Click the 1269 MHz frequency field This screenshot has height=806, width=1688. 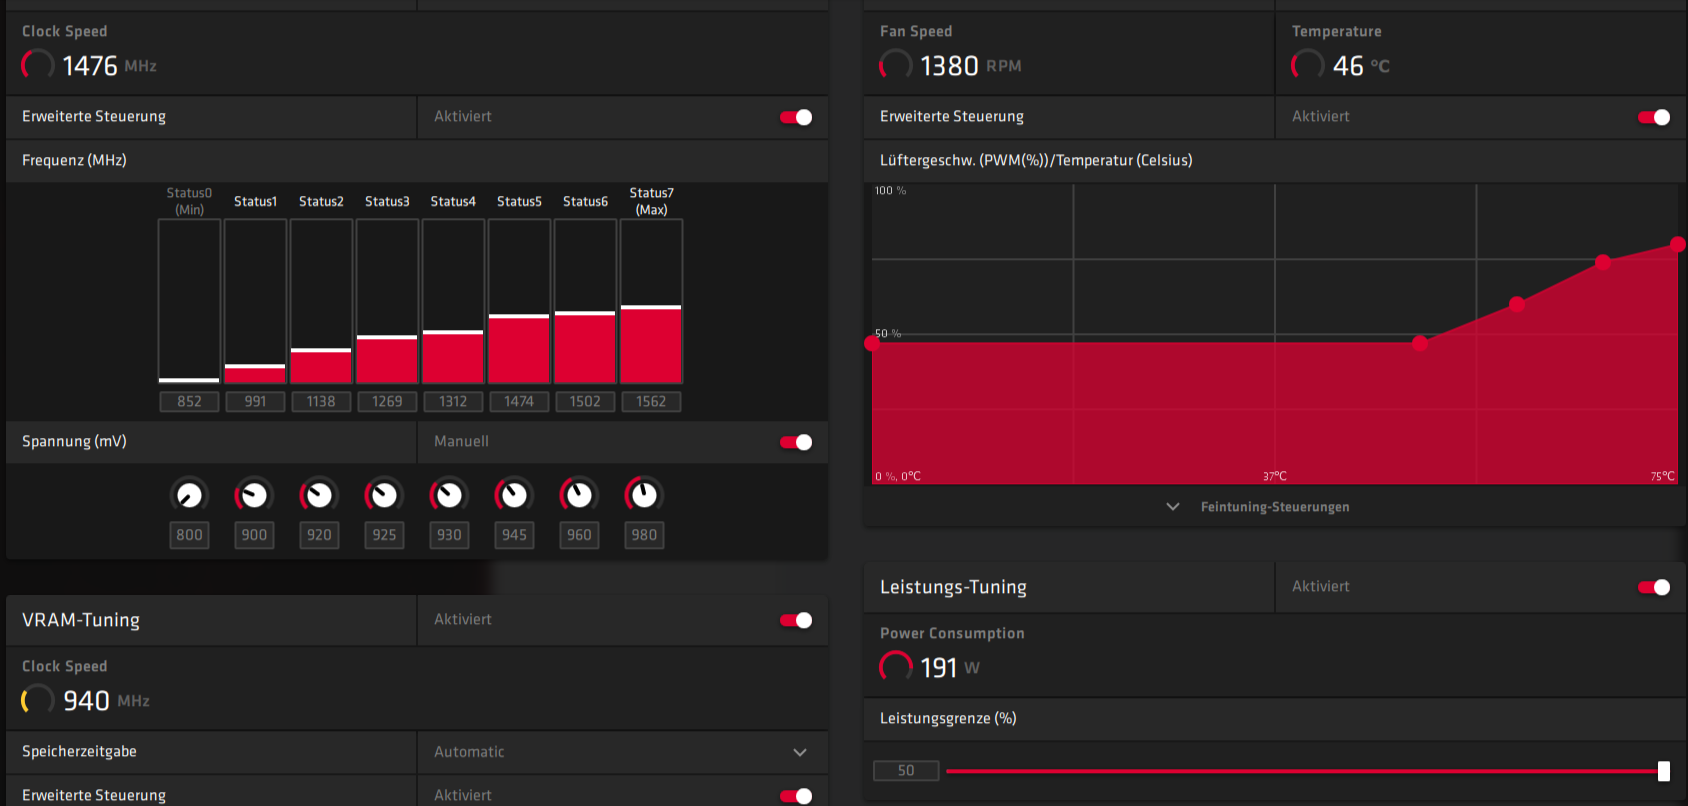[387, 401]
